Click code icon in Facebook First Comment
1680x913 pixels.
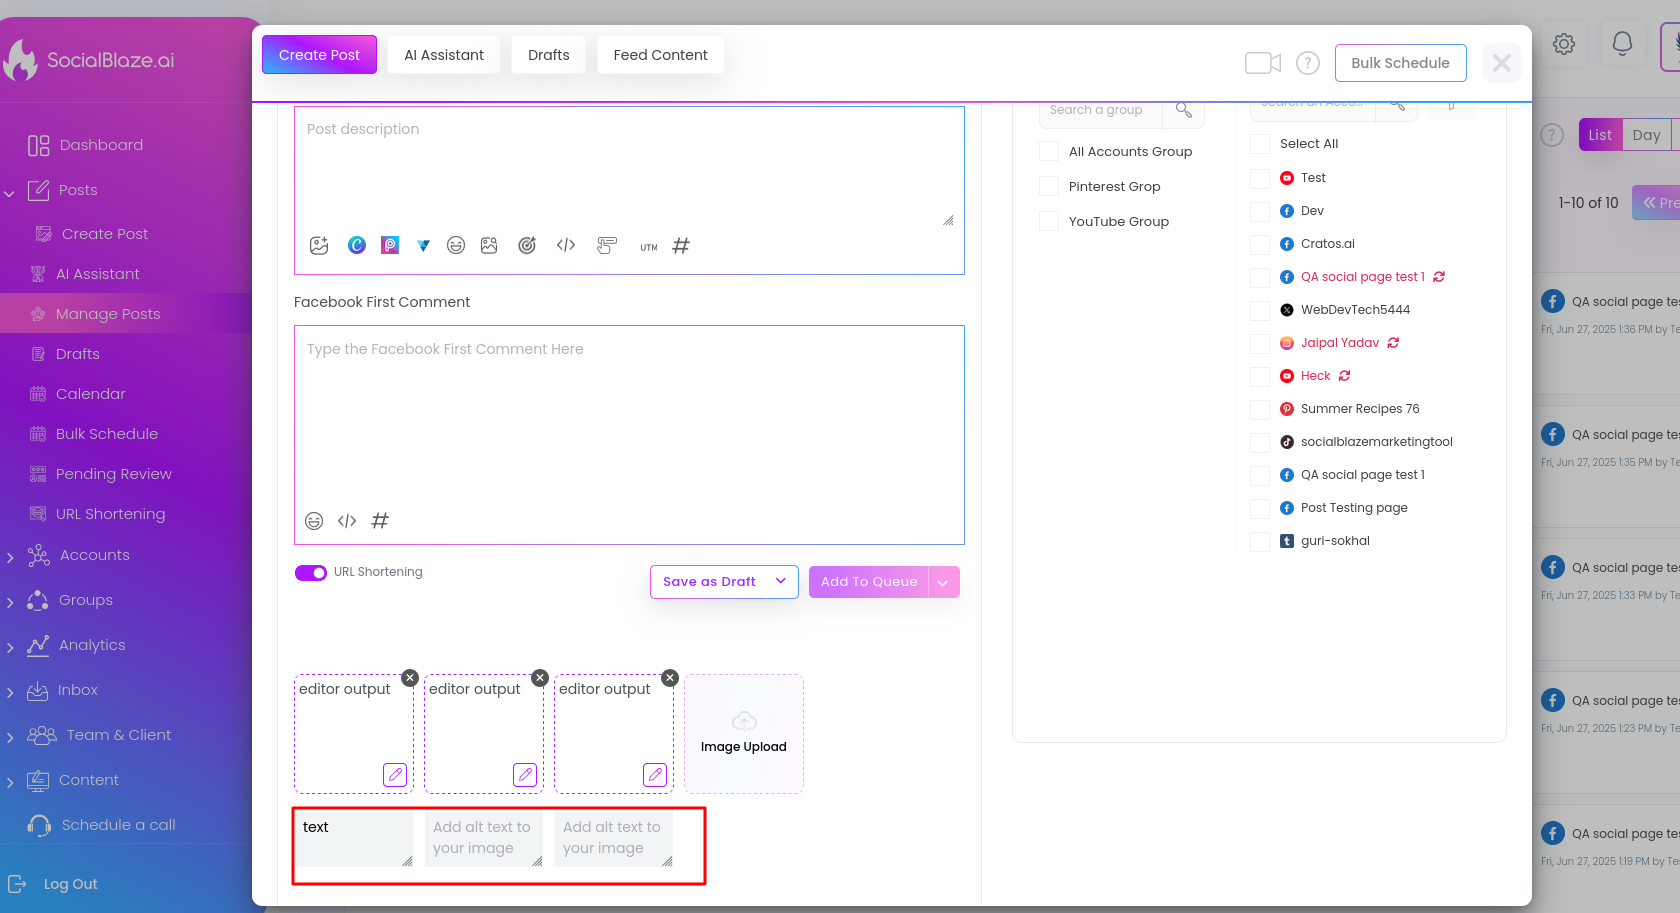347,521
